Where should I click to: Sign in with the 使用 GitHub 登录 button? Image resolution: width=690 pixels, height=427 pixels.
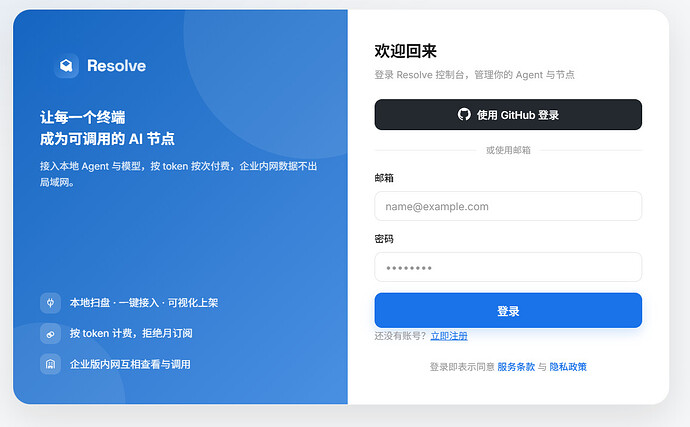pos(508,114)
